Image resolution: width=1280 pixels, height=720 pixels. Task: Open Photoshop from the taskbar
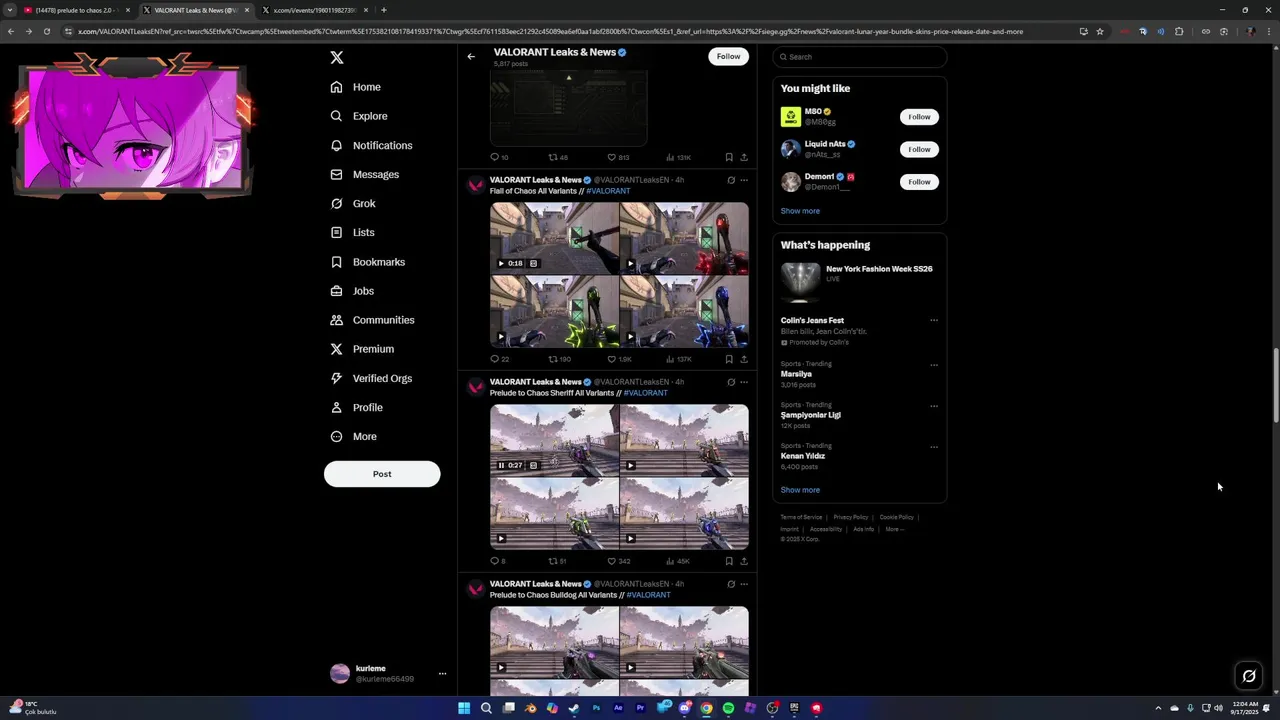click(596, 708)
